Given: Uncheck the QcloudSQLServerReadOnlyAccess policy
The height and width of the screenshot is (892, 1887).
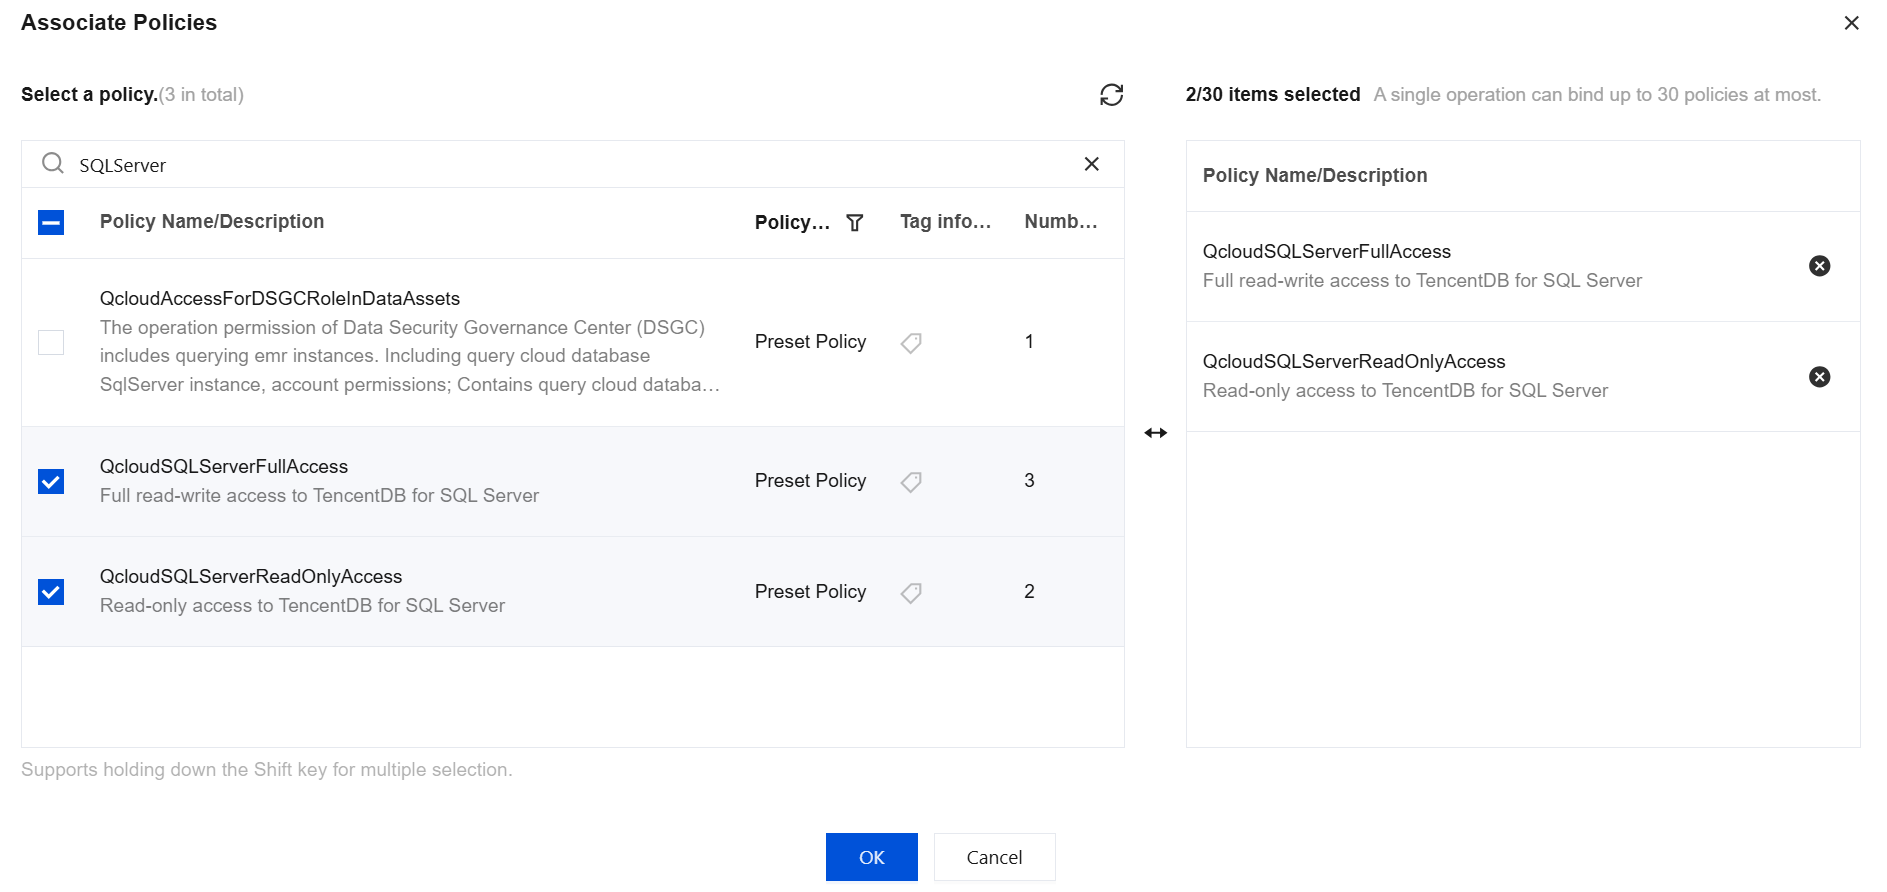Looking at the screenshot, I should (x=51, y=592).
